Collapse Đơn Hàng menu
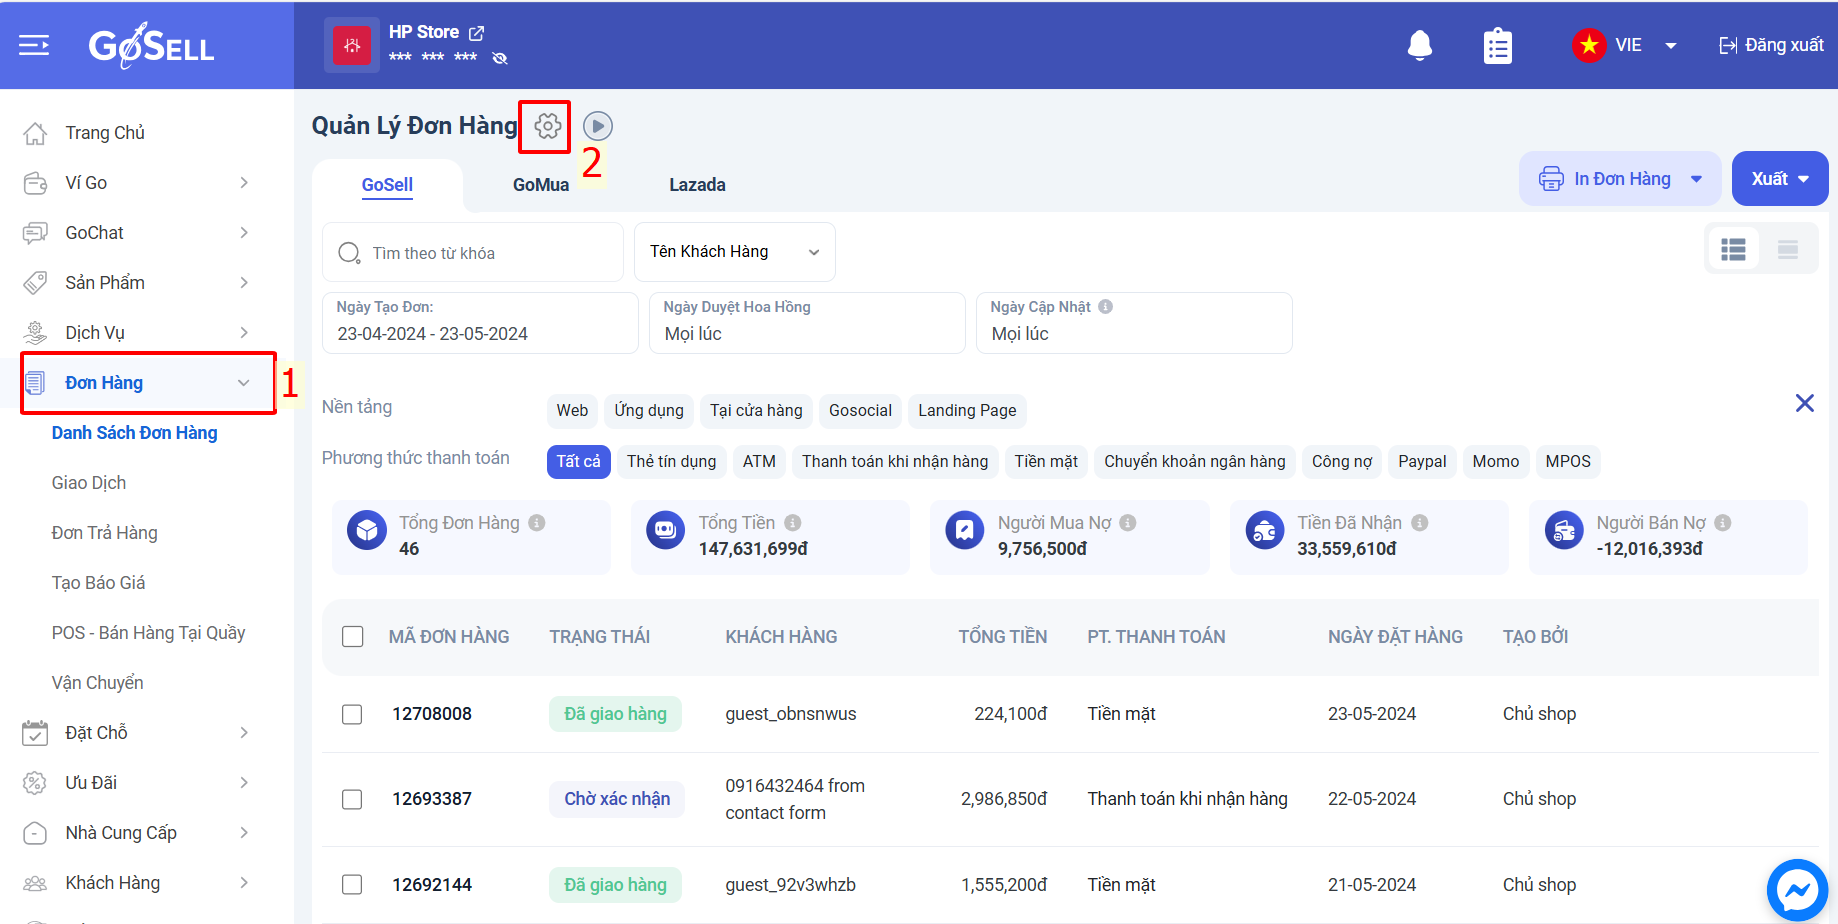The height and width of the screenshot is (924, 1838). [x=244, y=383]
